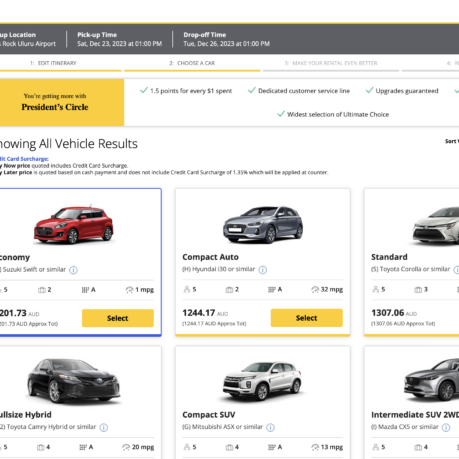This screenshot has width=459, height=459.
Task: Open info icon for Mazda CX5
Action: [x=446, y=427]
